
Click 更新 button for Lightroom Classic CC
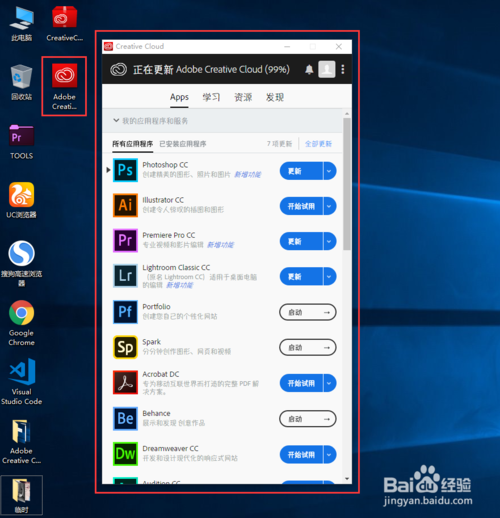[x=301, y=276]
